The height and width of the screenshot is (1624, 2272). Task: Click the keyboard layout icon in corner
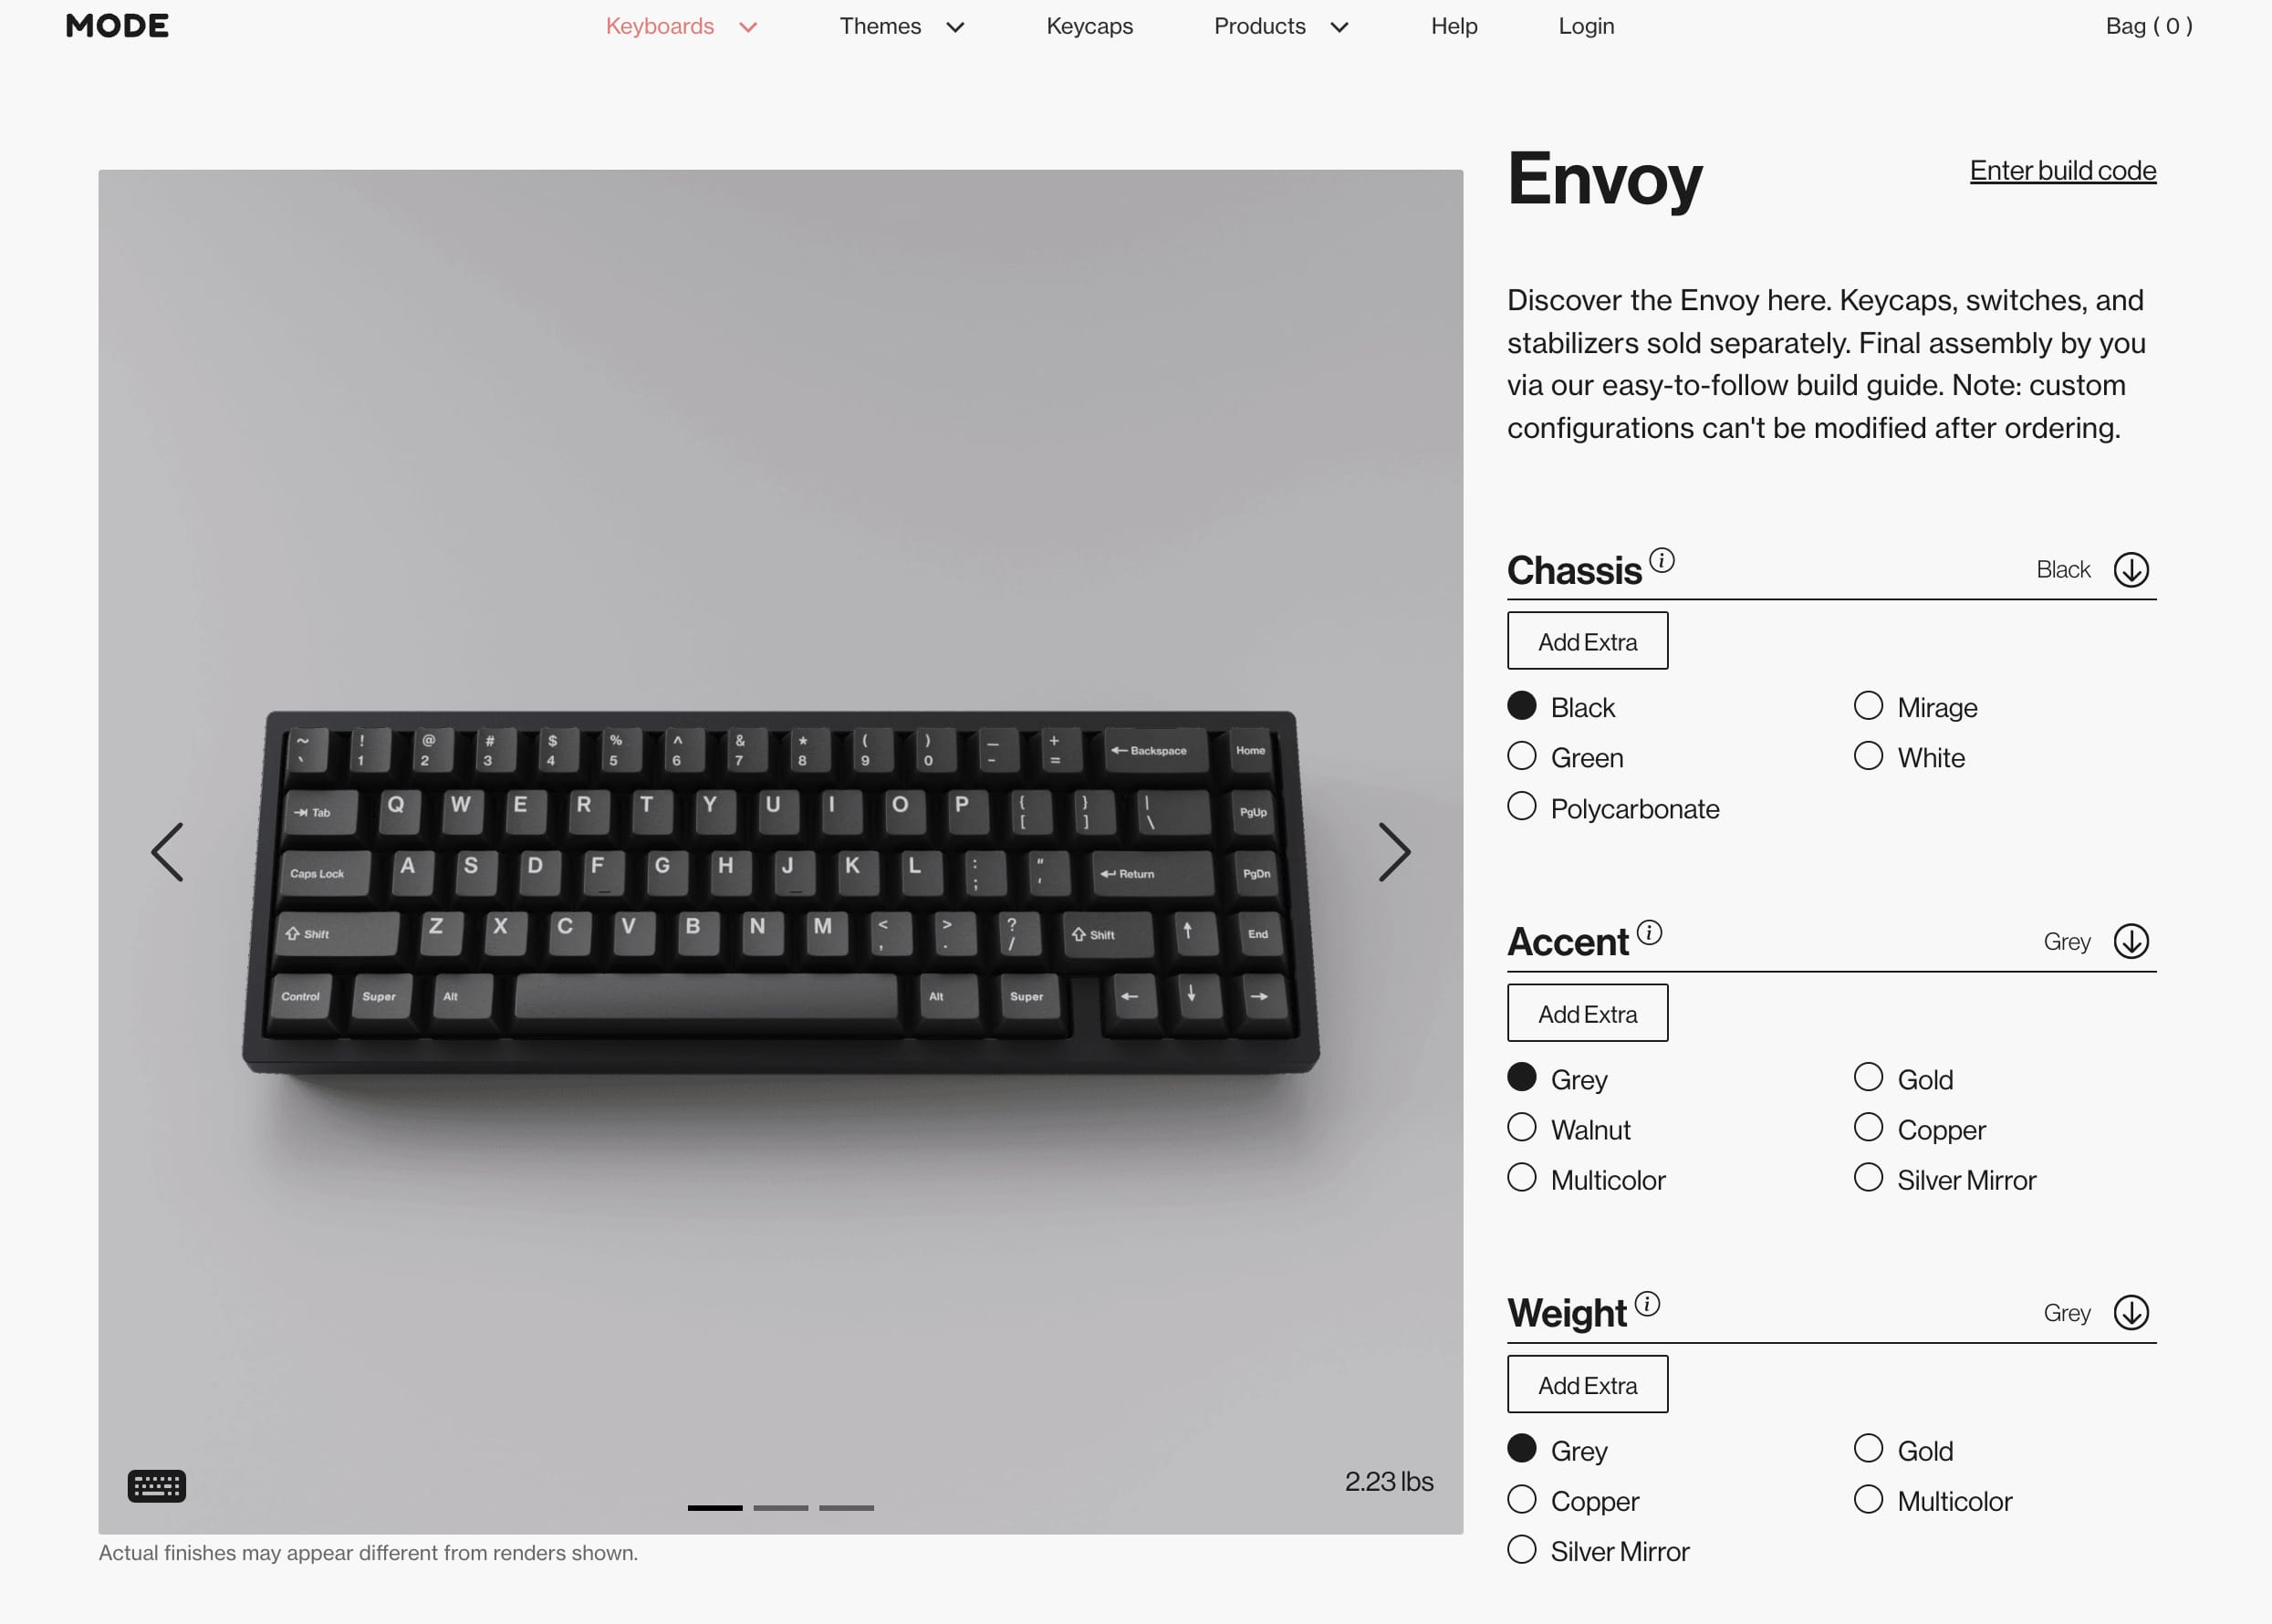click(x=156, y=1485)
